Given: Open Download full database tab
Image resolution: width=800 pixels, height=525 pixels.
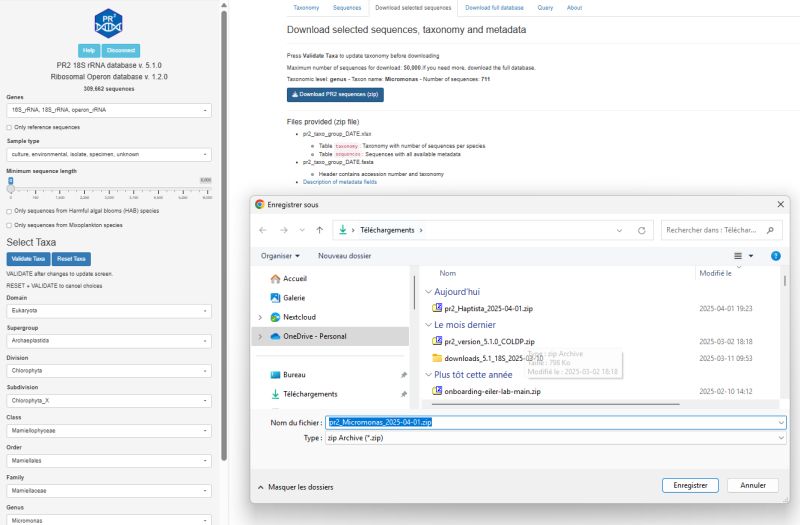Looking at the screenshot, I should tap(494, 8).
